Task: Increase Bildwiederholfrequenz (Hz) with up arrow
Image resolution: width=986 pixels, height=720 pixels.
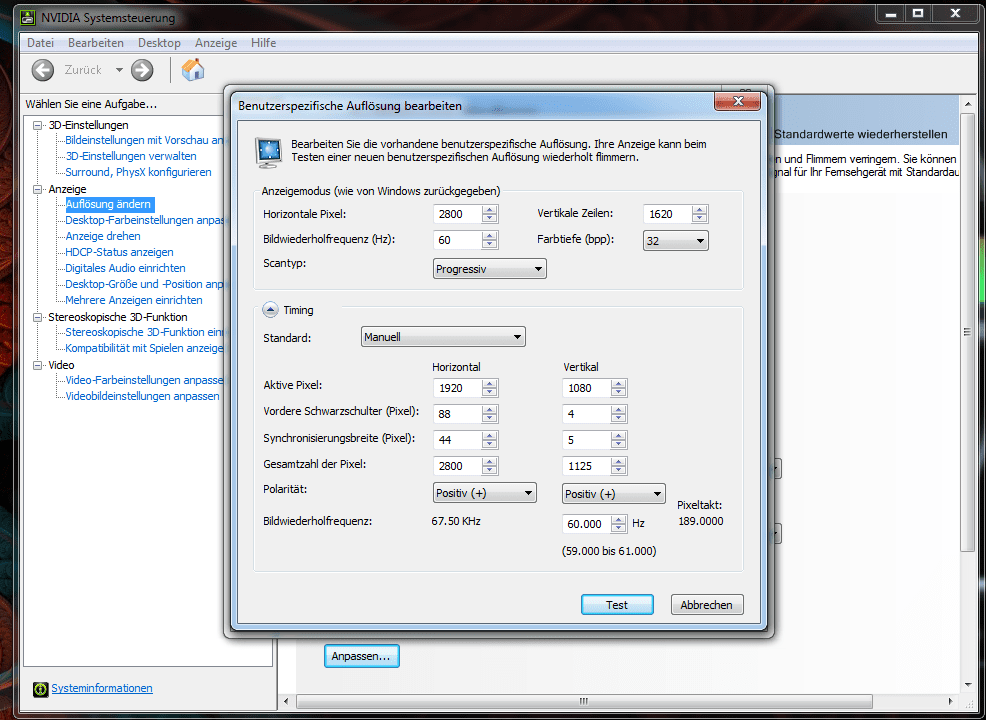Action: [490, 236]
